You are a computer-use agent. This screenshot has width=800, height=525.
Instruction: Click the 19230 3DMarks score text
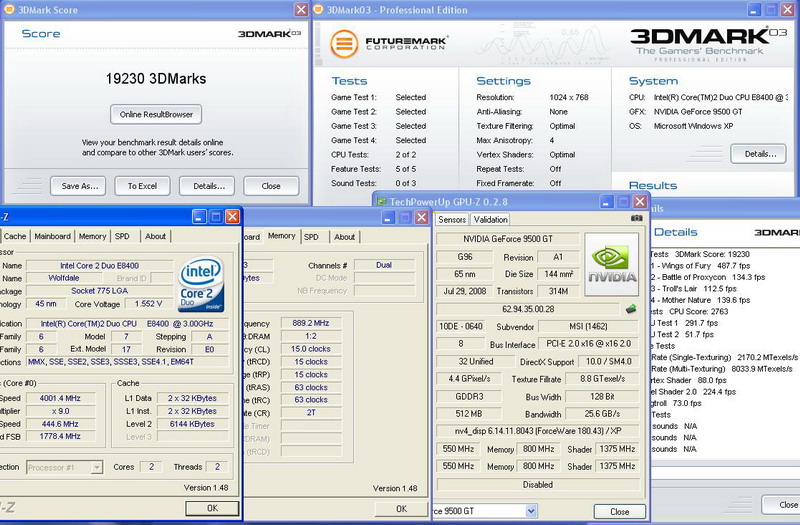pos(156,79)
